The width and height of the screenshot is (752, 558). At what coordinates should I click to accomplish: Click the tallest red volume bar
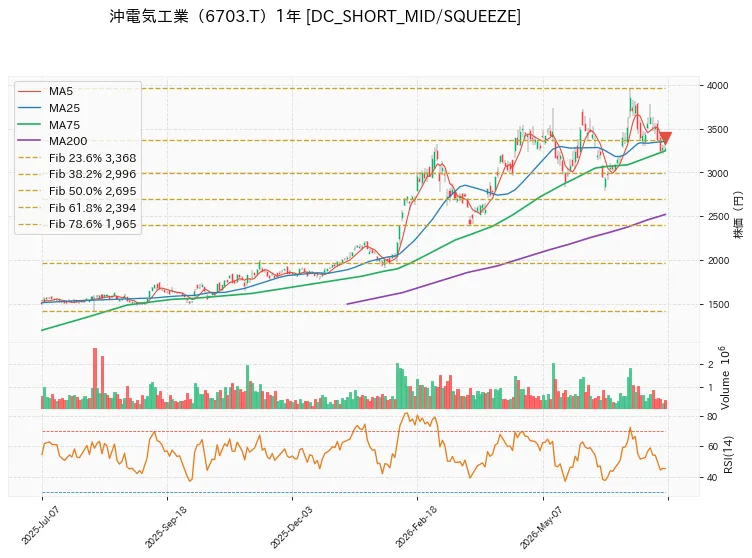tap(95, 378)
